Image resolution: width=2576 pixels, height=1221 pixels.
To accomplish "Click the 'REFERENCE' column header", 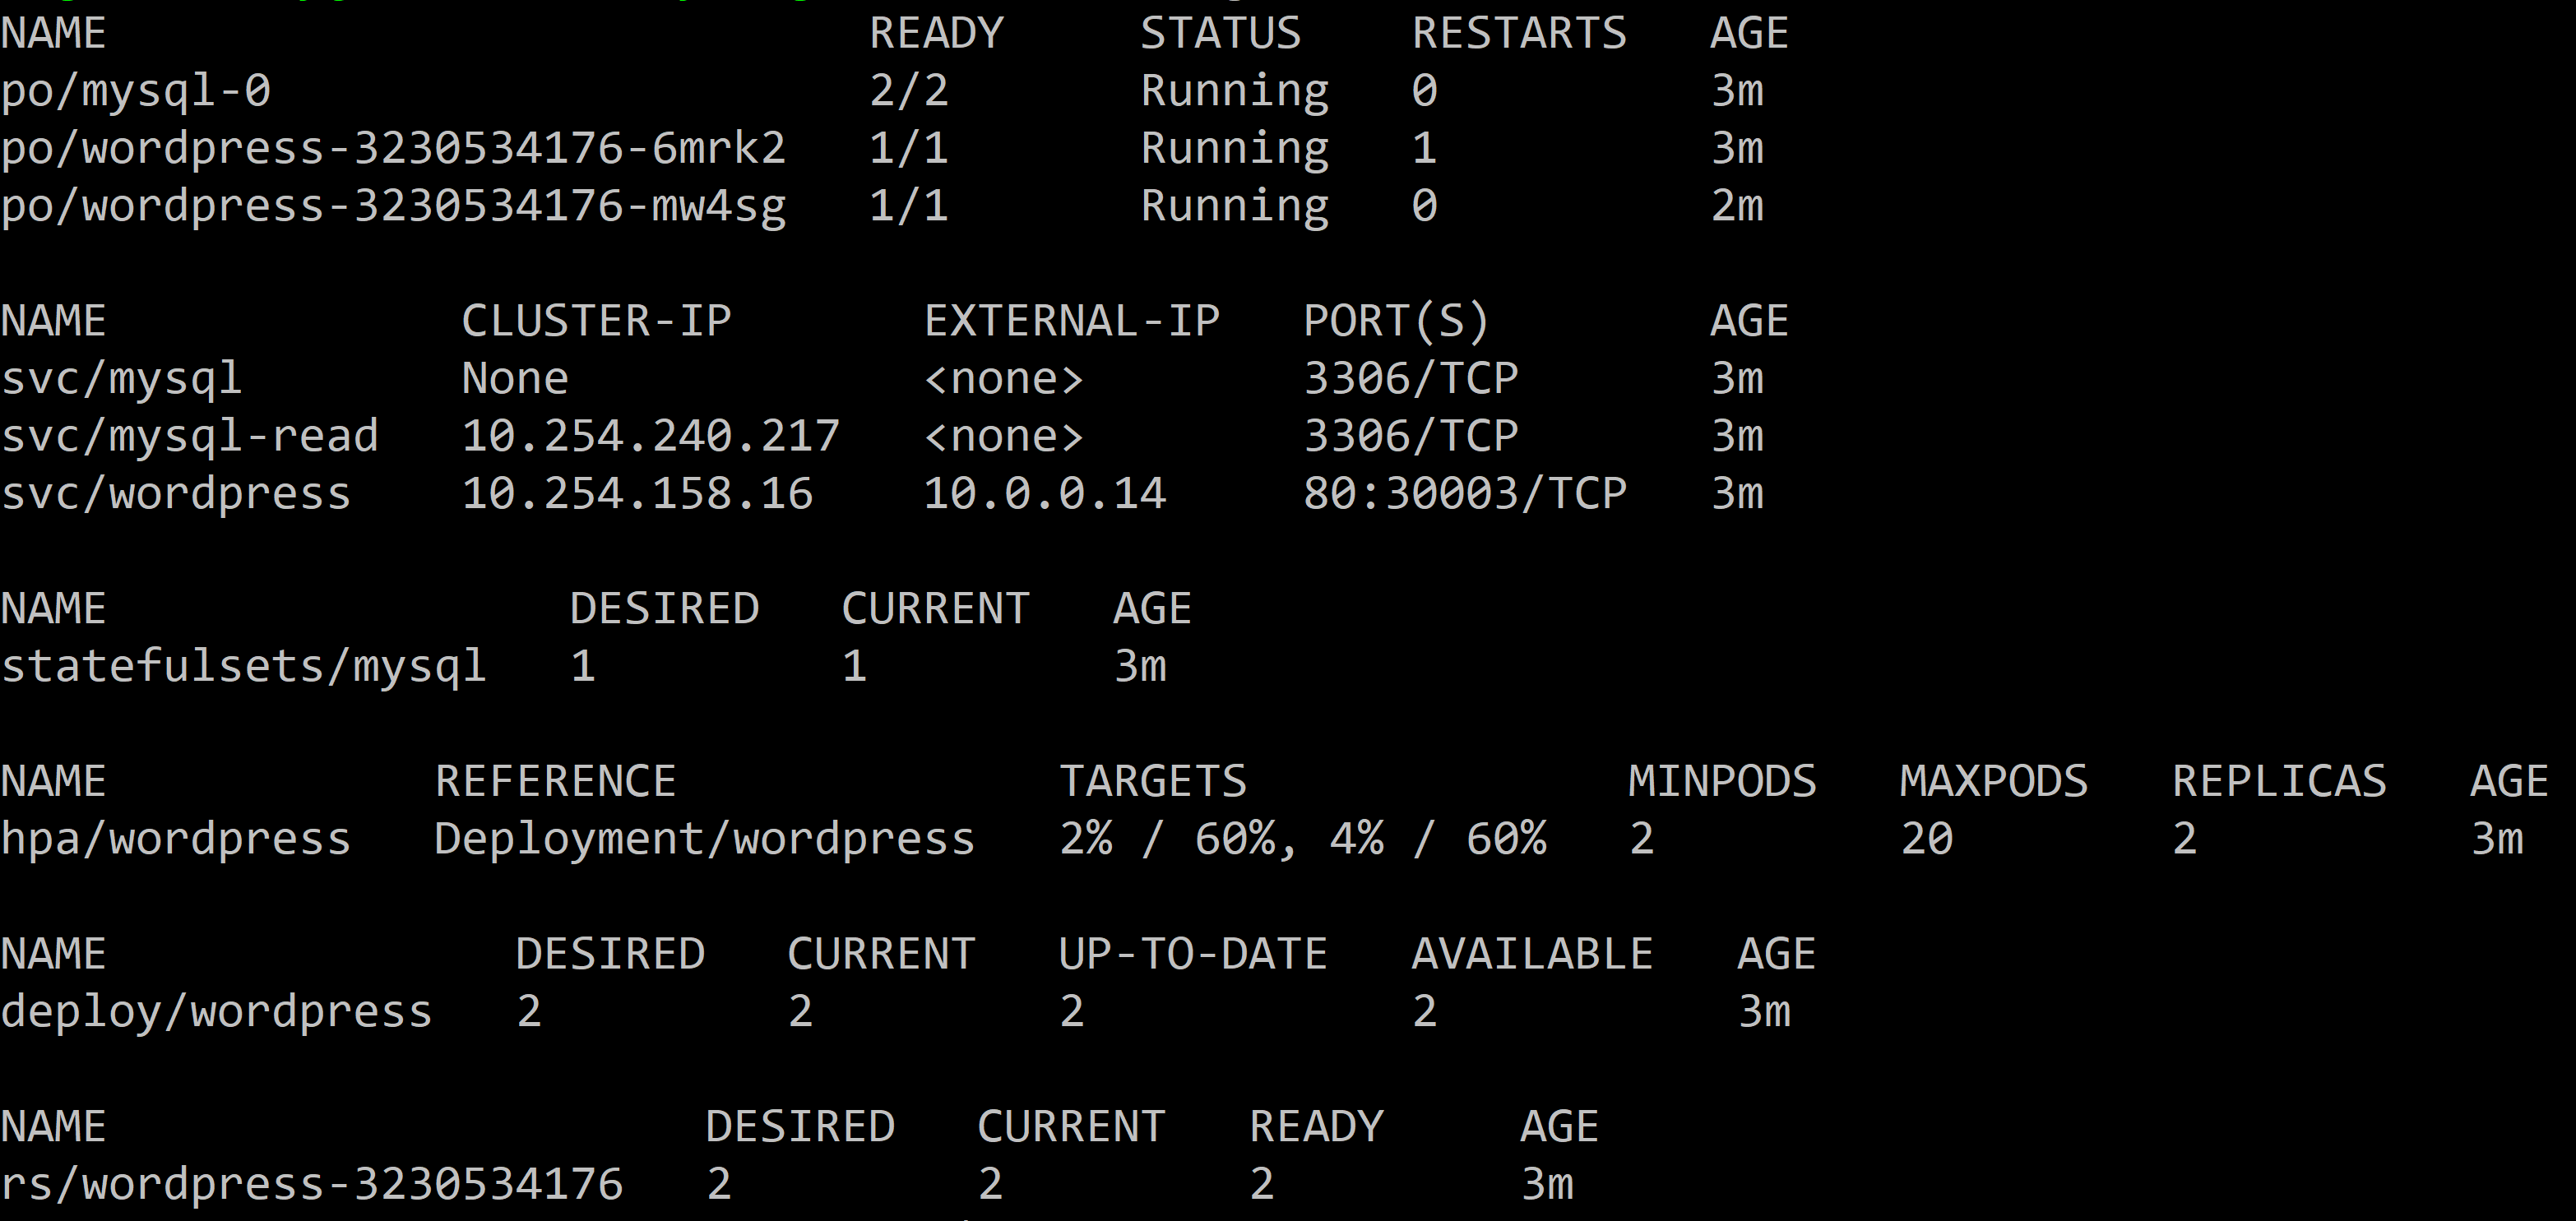I will 555,782.
